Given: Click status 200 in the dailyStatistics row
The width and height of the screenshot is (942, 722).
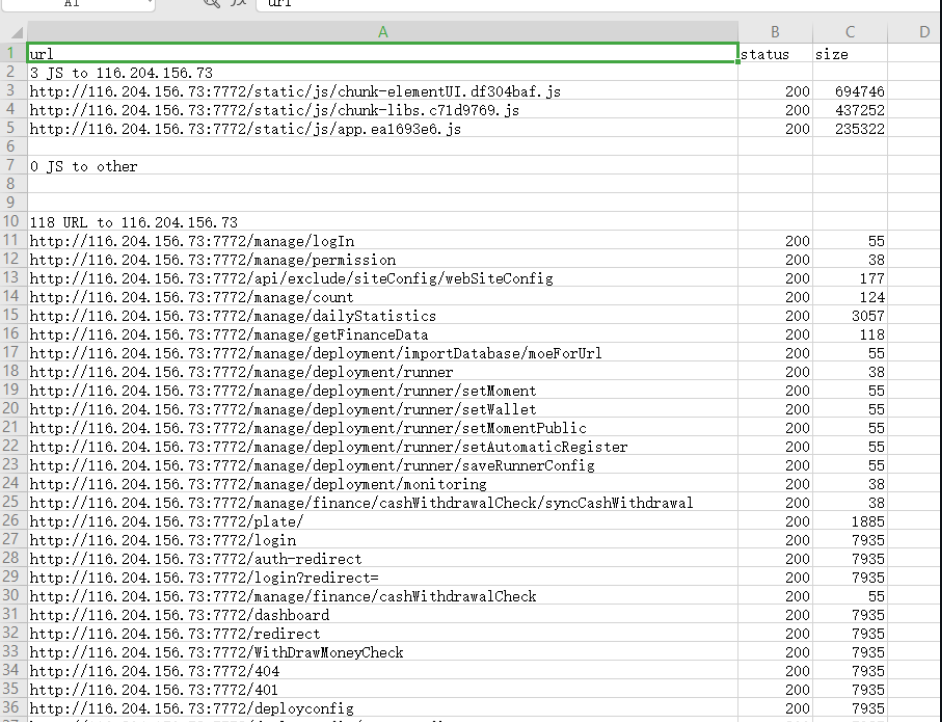Looking at the screenshot, I should point(775,315).
